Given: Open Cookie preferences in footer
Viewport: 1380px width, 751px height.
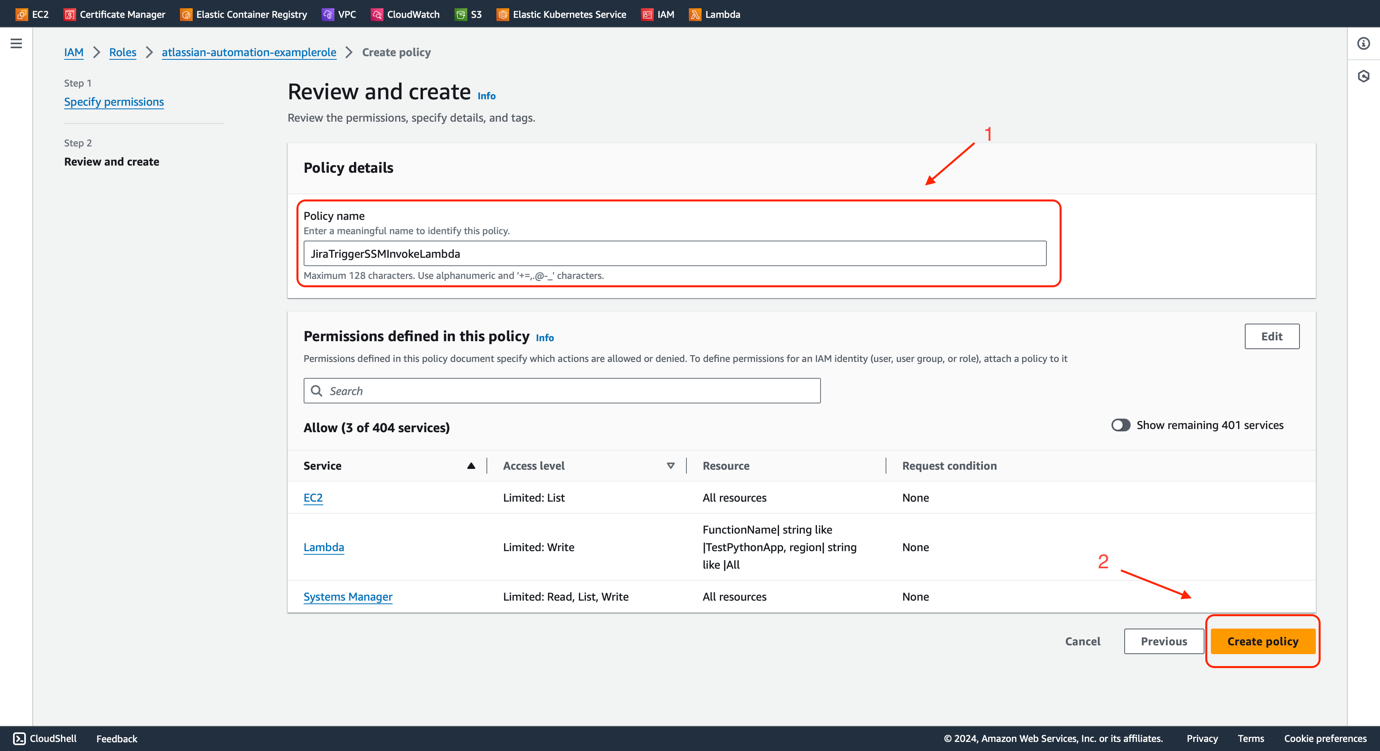Looking at the screenshot, I should click(1325, 739).
